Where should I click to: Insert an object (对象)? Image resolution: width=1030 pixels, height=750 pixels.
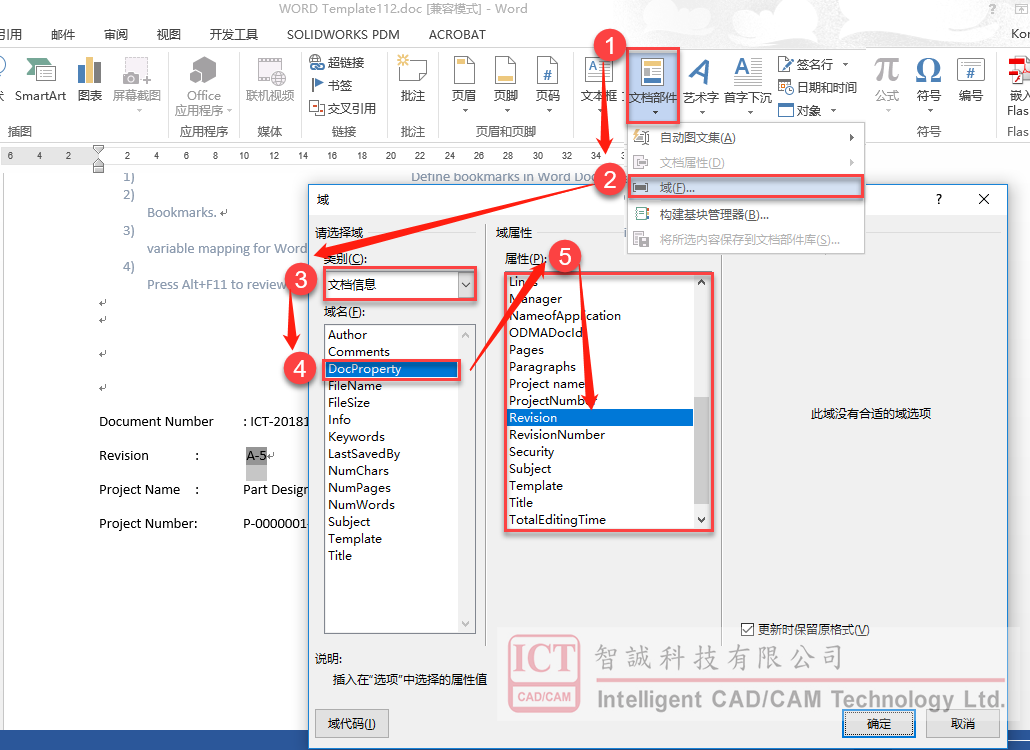coord(799,110)
